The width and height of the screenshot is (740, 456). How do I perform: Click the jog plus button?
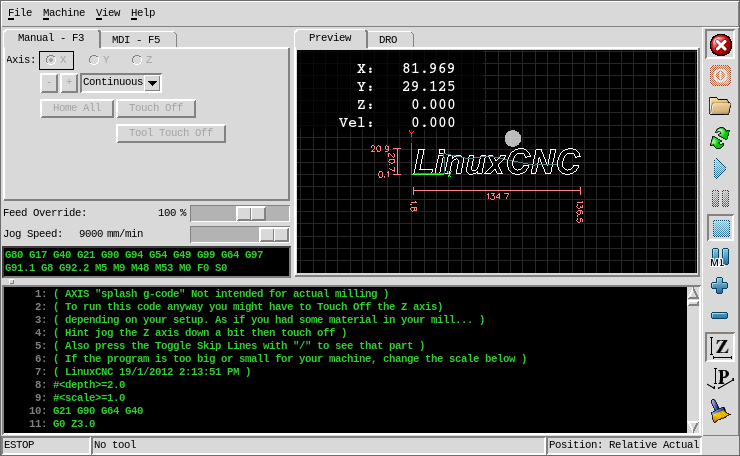coord(69,83)
